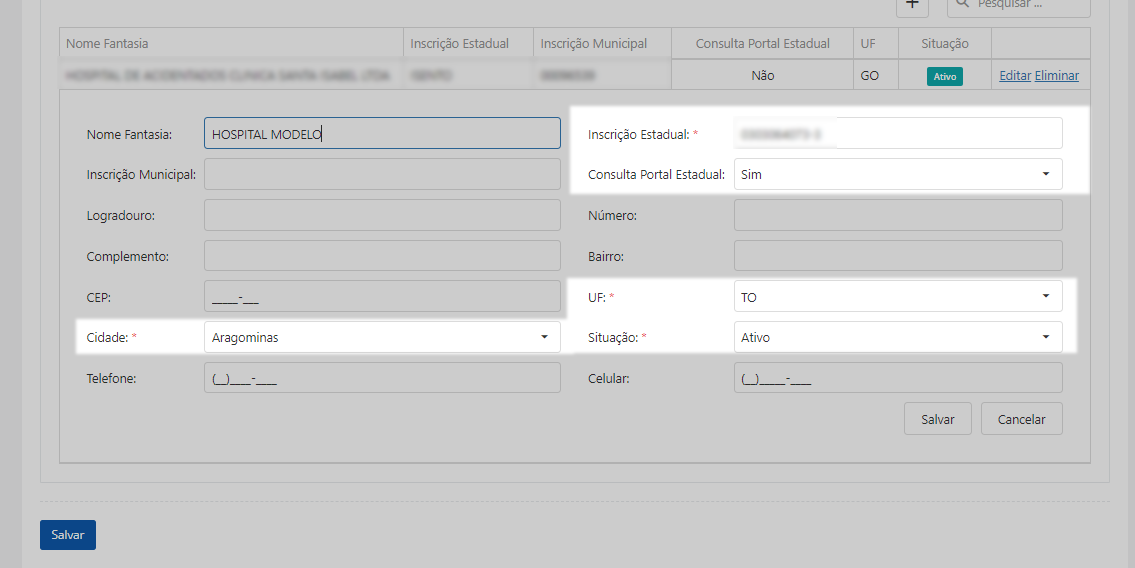Open the Cidade dropdown showing Aragominas

click(382, 337)
